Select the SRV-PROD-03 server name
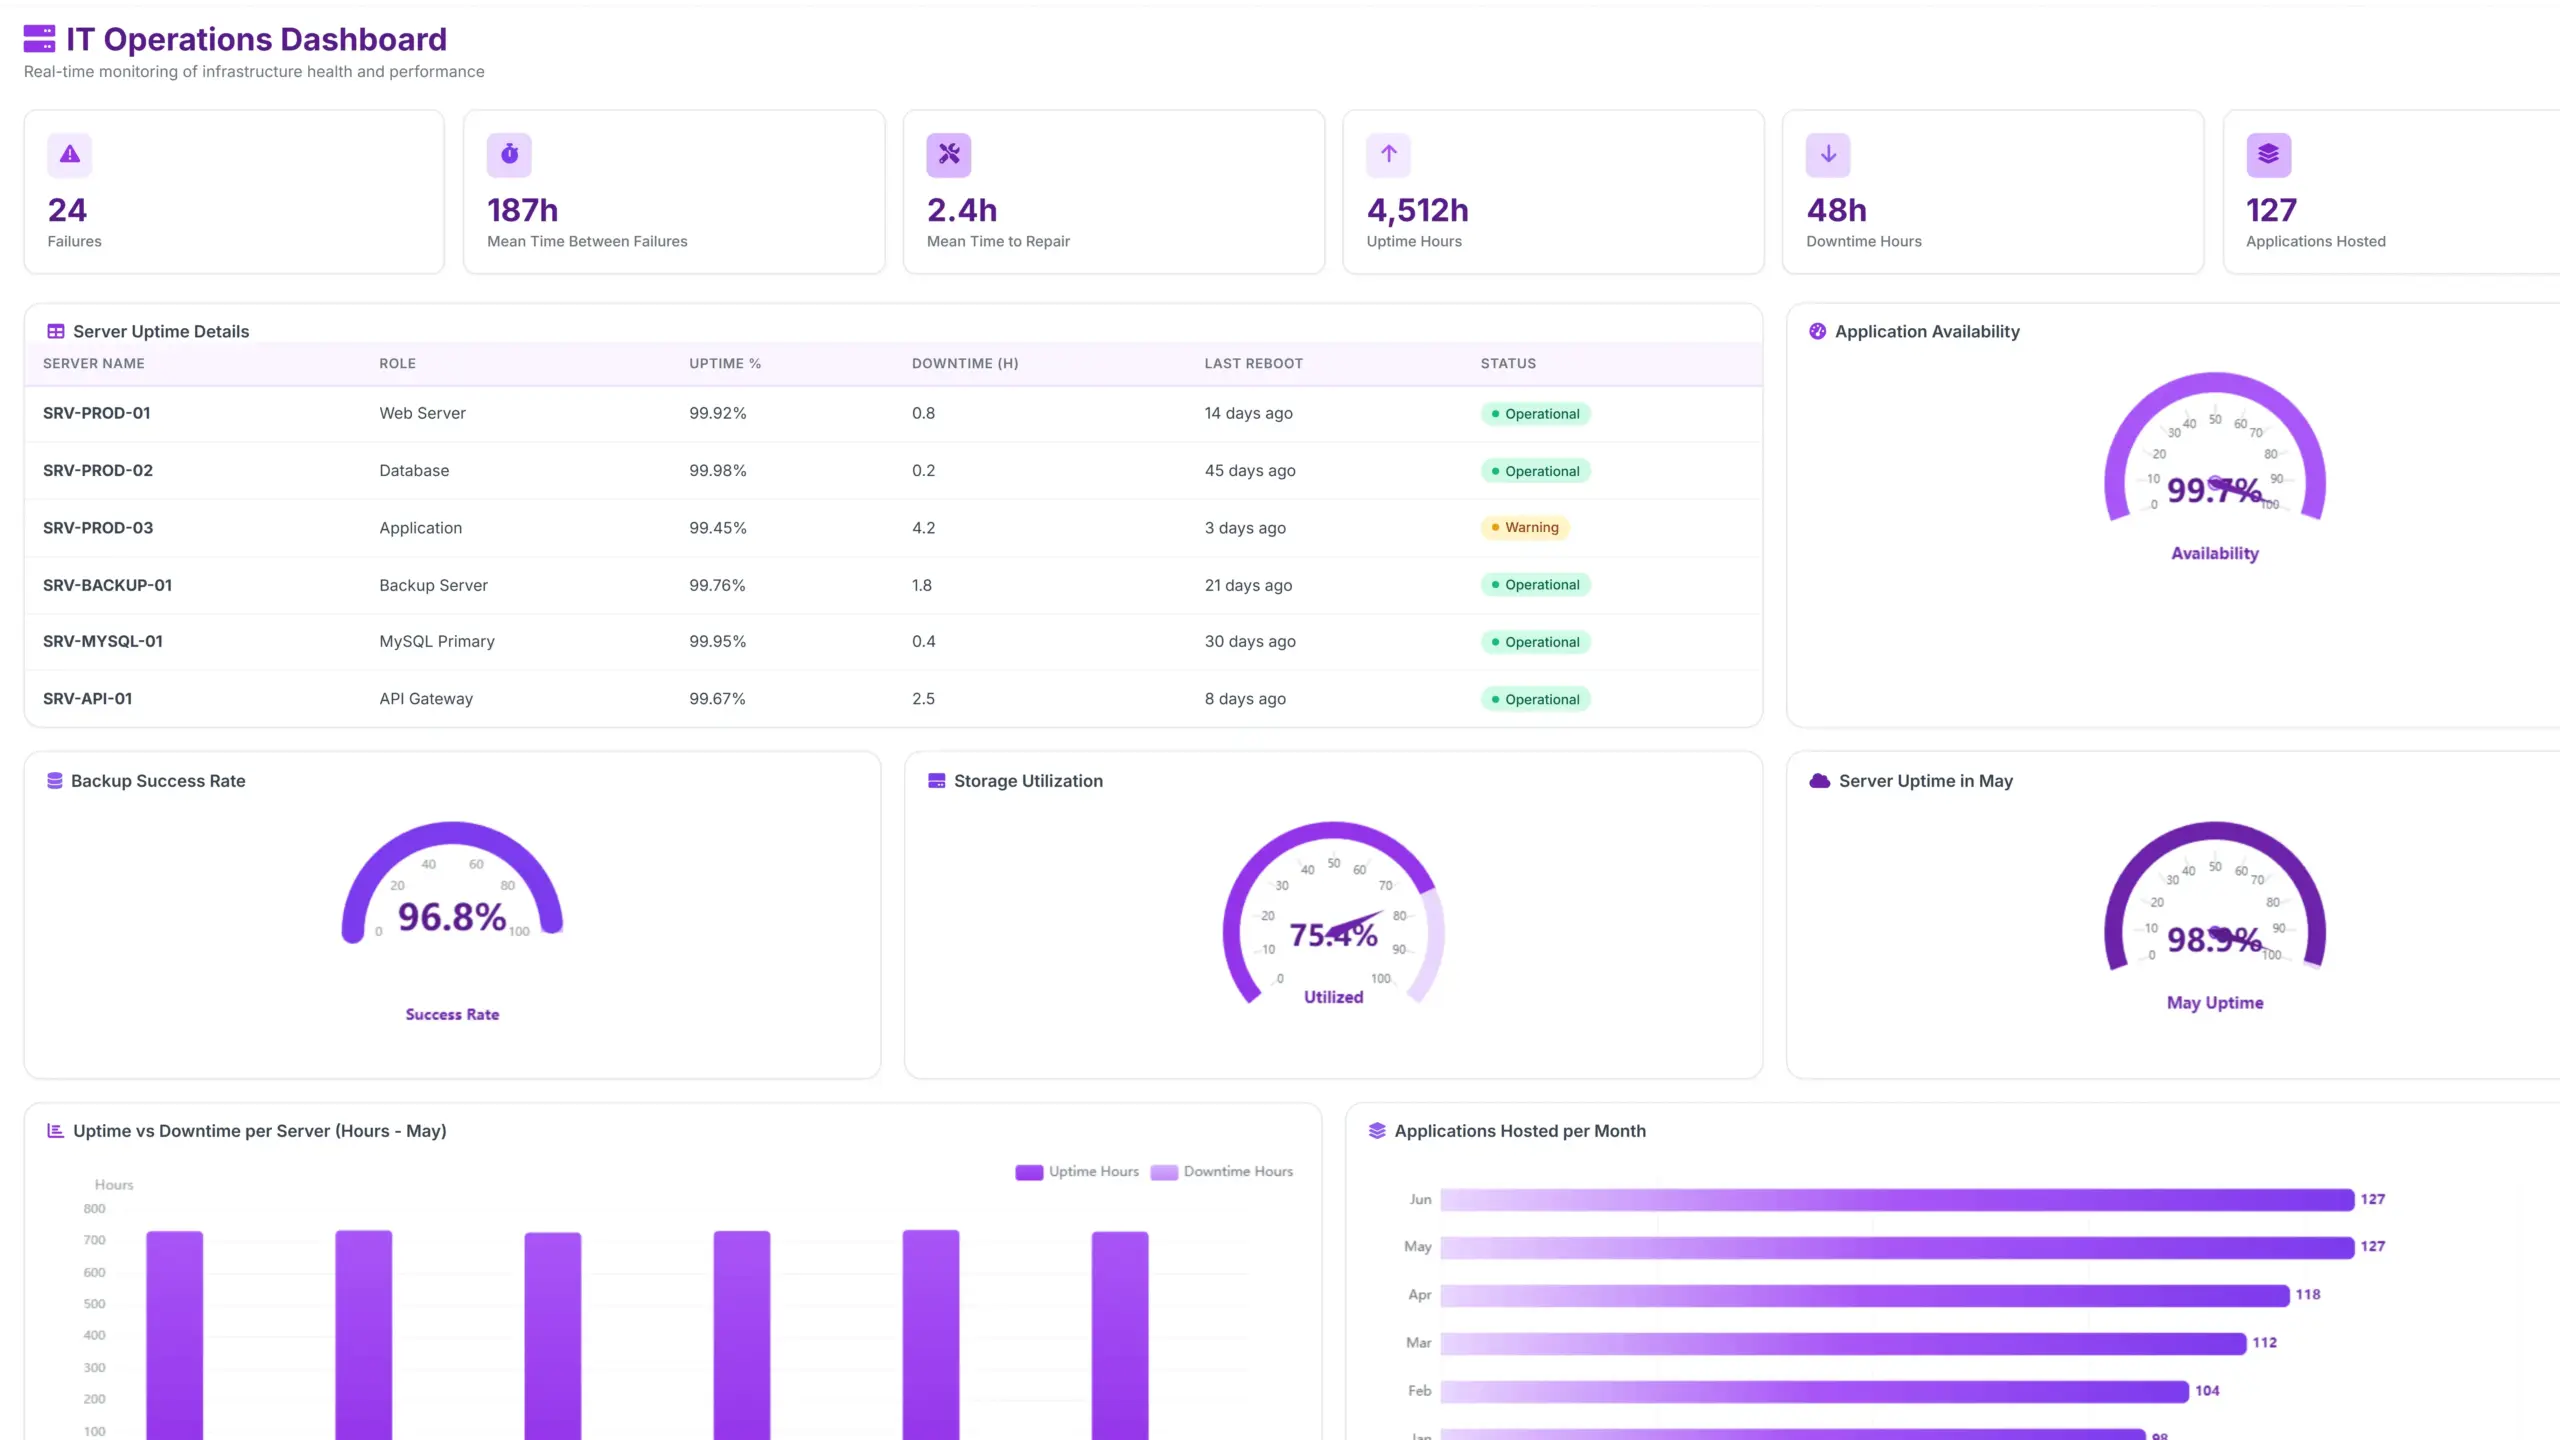Viewport: 2560px width, 1440px height. click(x=98, y=528)
